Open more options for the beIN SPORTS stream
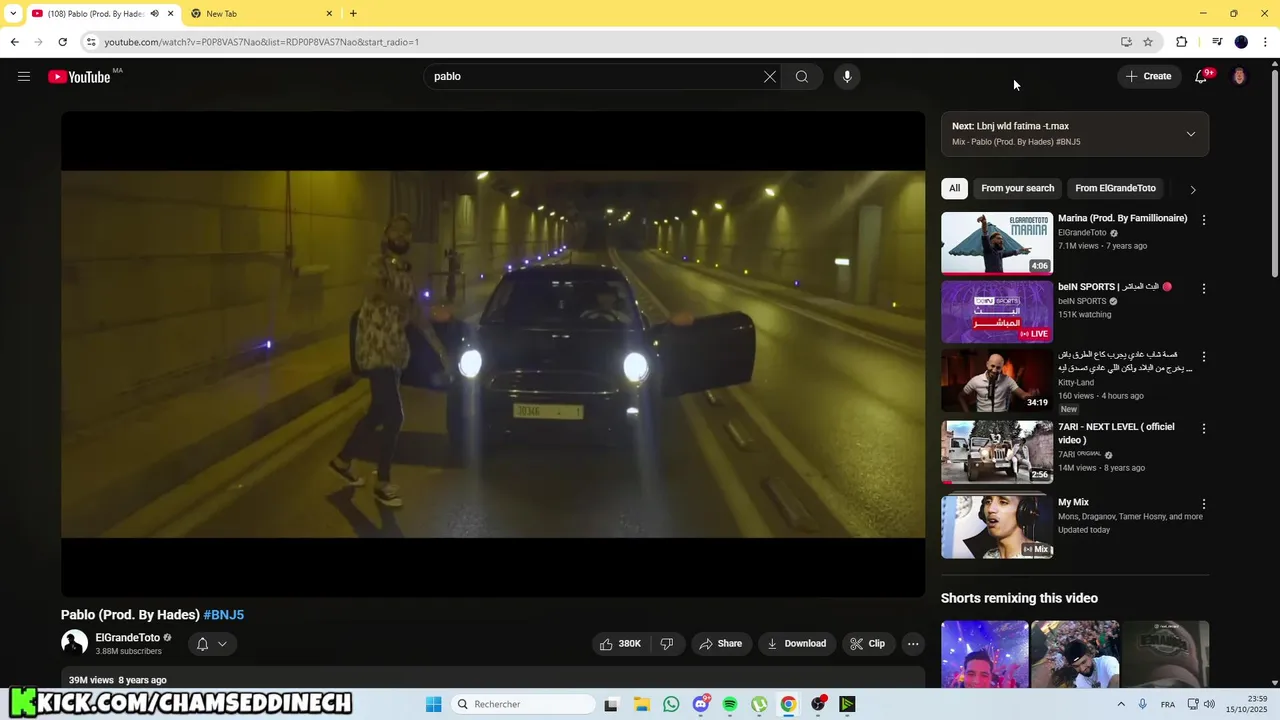 click(1204, 288)
